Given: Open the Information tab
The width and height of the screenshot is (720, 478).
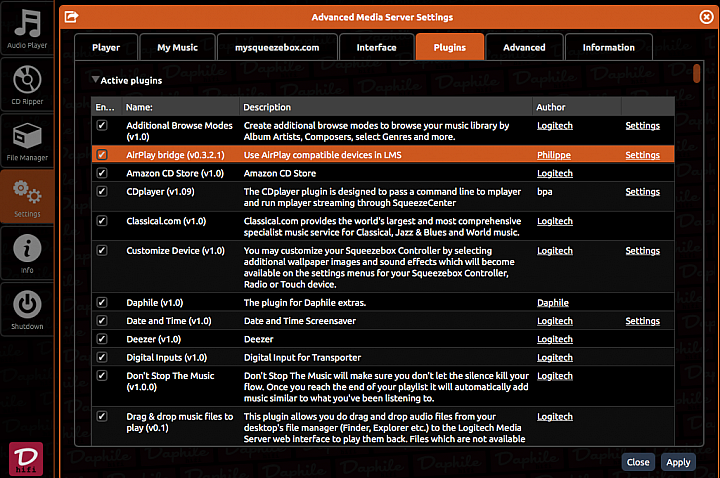Looking at the screenshot, I should 608,47.
